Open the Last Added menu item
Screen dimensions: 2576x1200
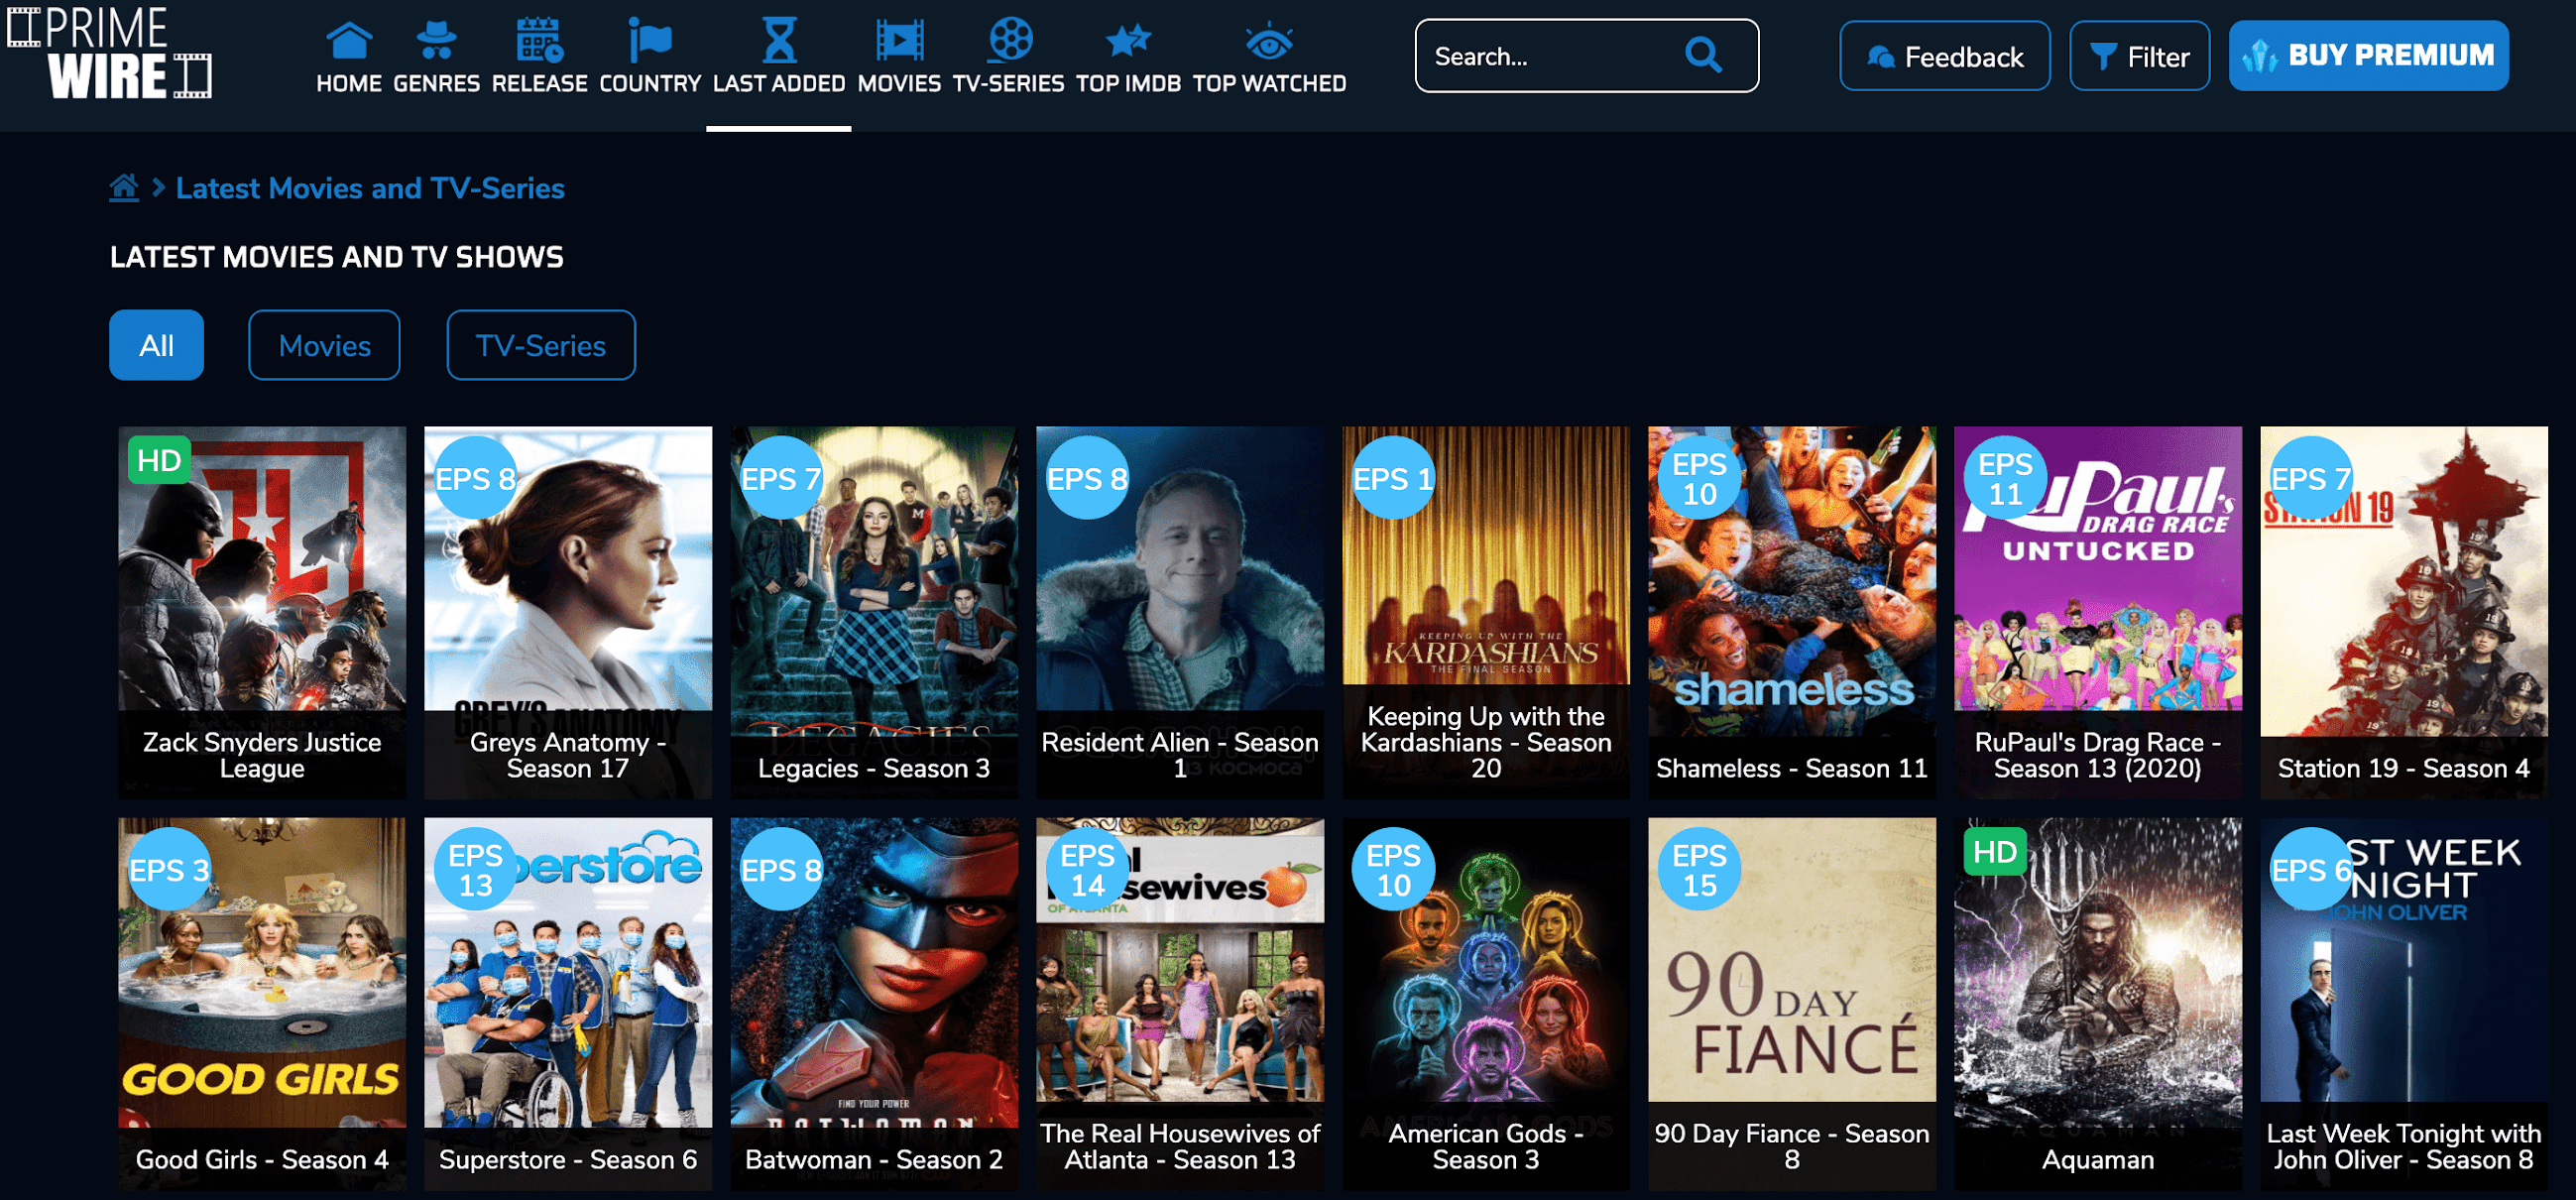(x=778, y=58)
